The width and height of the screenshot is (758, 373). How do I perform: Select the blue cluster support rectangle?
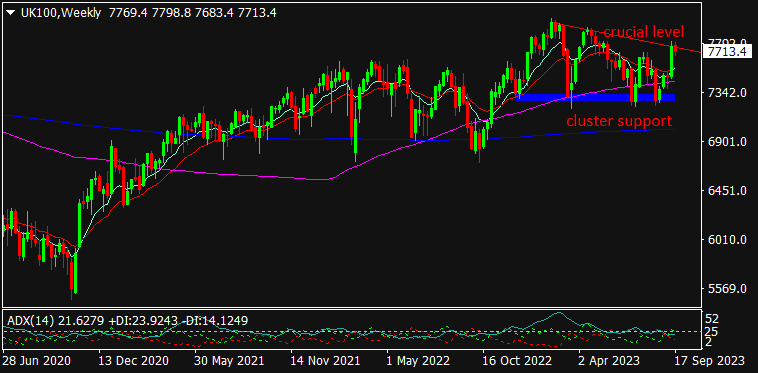coord(595,98)
